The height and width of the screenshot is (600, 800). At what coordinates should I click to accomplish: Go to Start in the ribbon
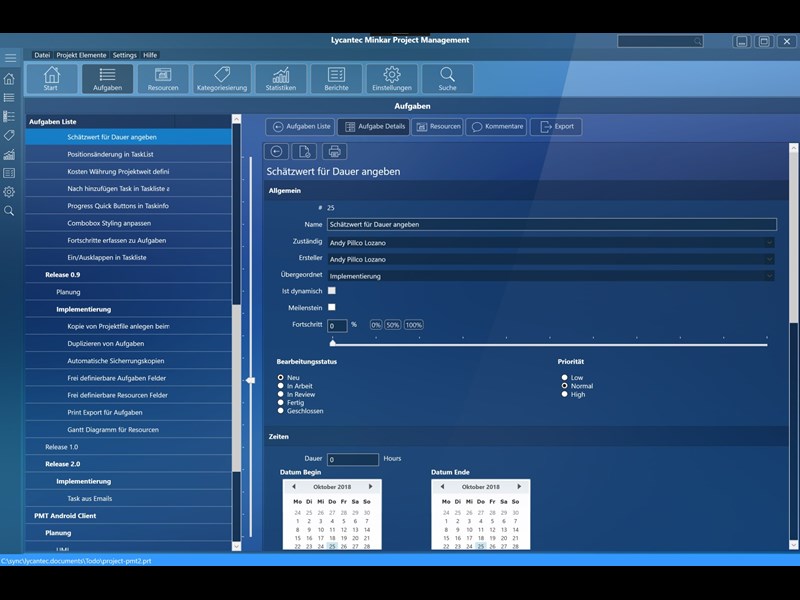point(51,79)
